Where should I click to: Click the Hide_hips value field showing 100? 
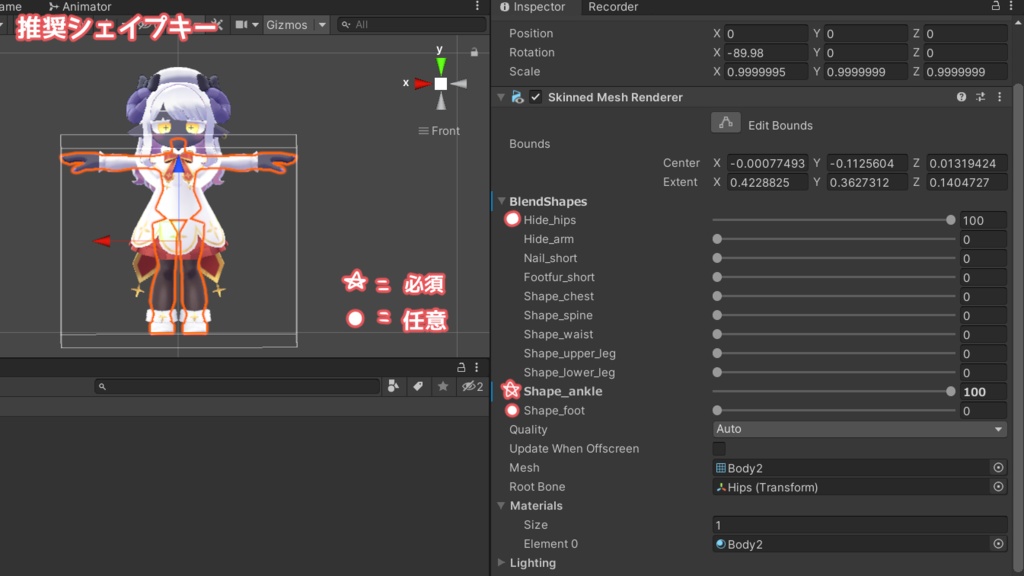(983, 220)
